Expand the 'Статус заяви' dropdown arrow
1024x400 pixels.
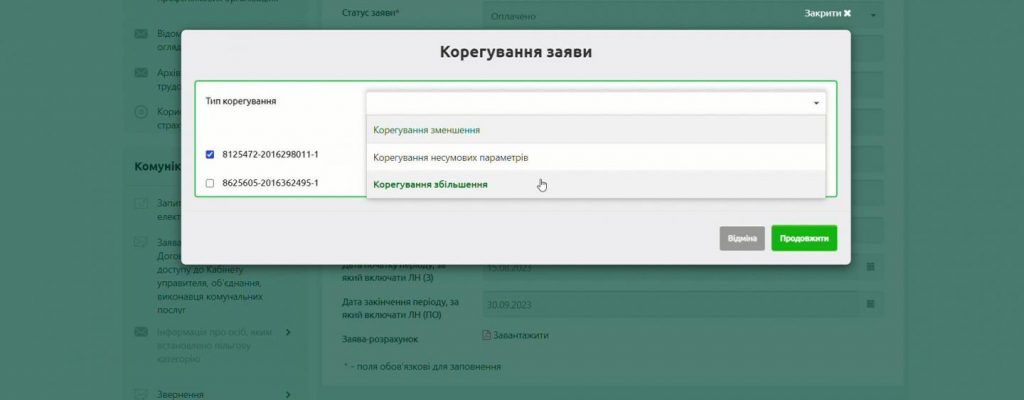[x=872, y=16]
